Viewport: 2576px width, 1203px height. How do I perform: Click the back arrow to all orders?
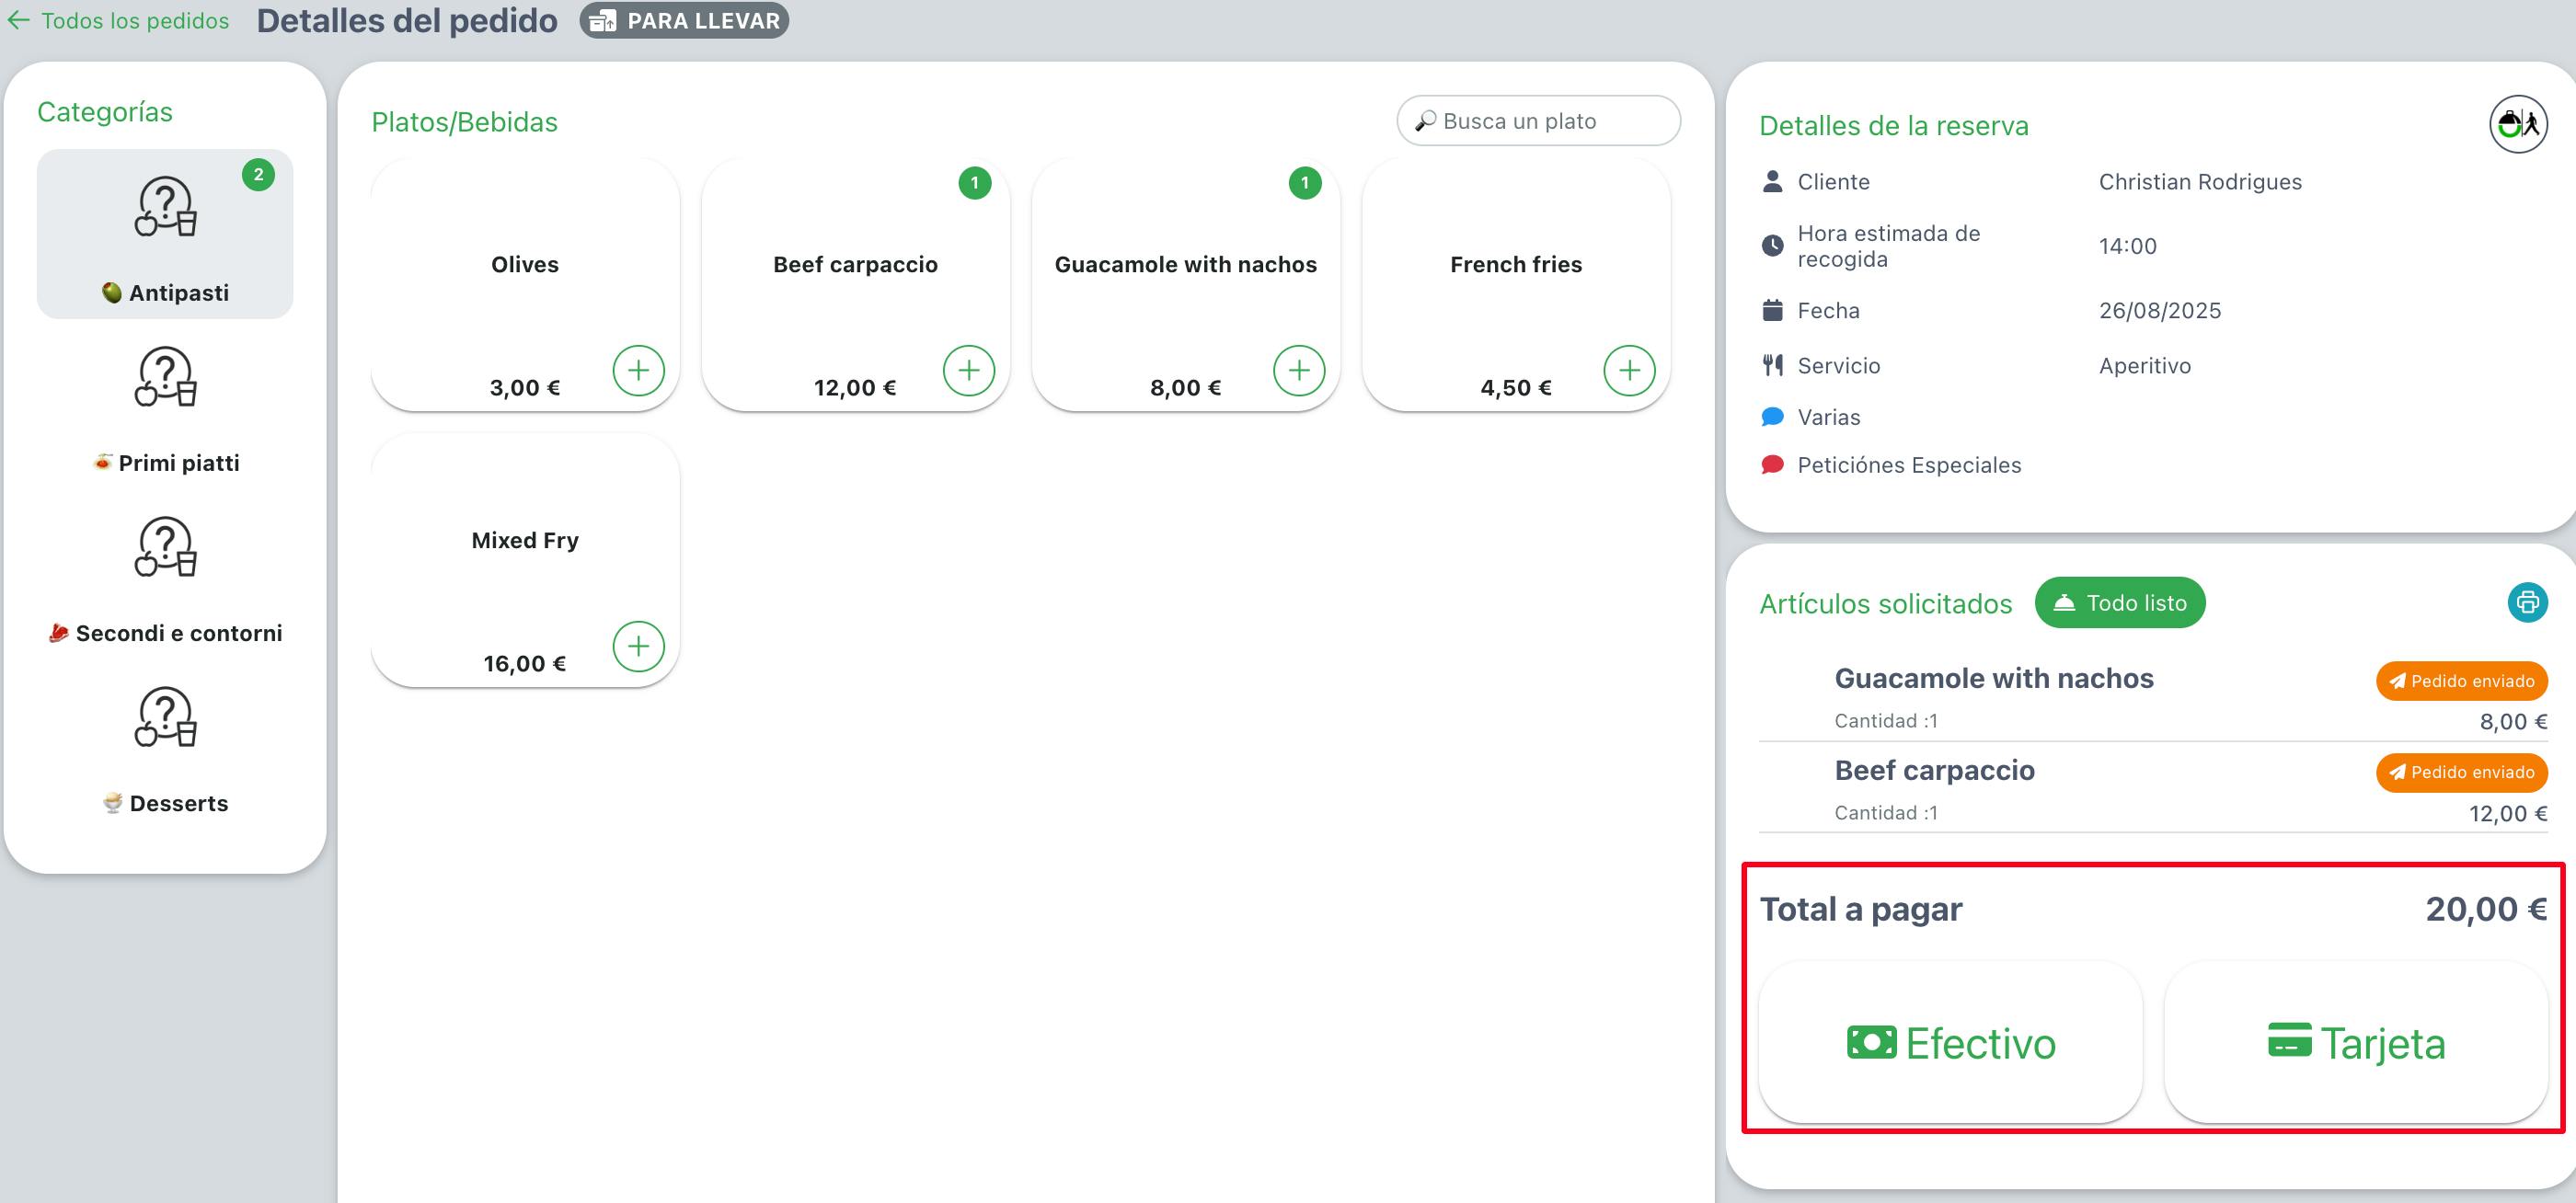19,20
